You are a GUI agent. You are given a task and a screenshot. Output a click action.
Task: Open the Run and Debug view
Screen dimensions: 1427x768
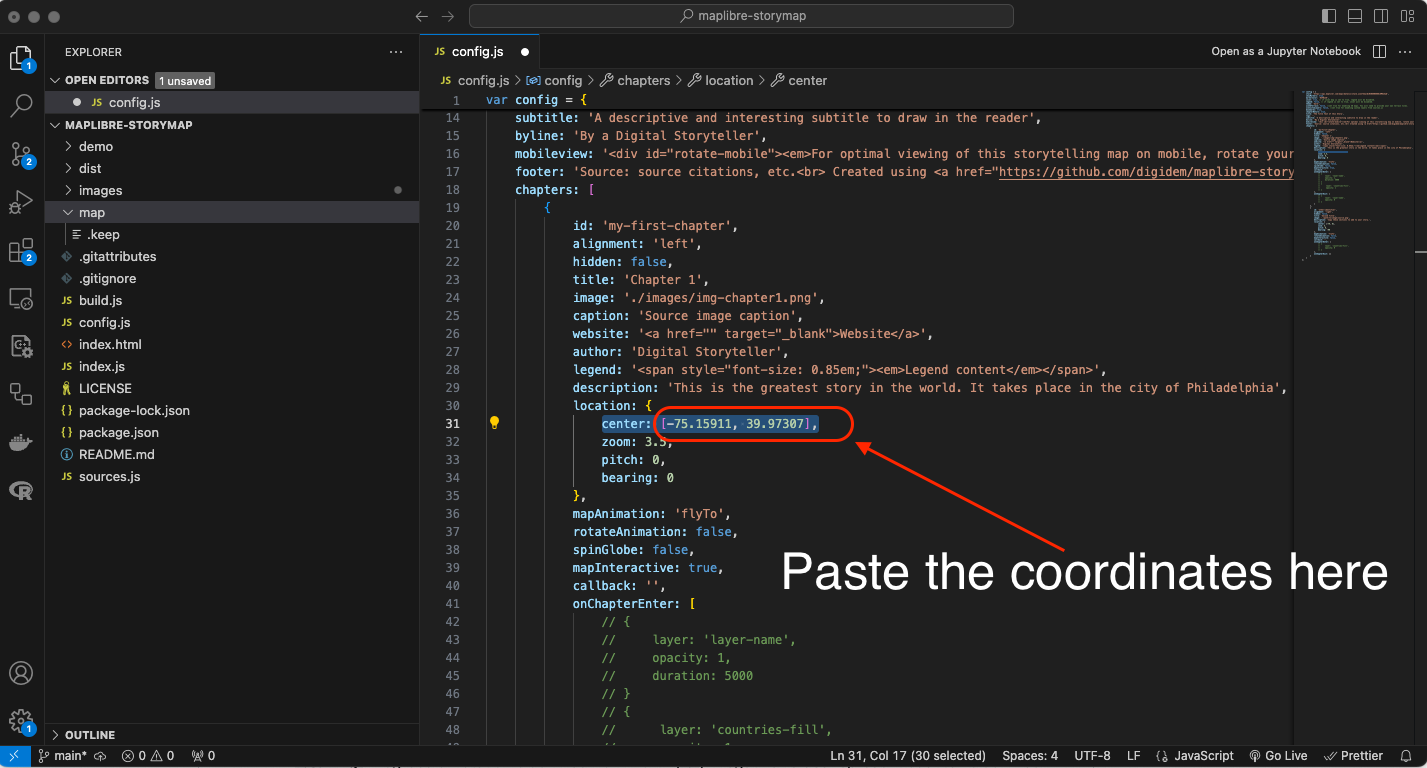[x=21, y=202]
